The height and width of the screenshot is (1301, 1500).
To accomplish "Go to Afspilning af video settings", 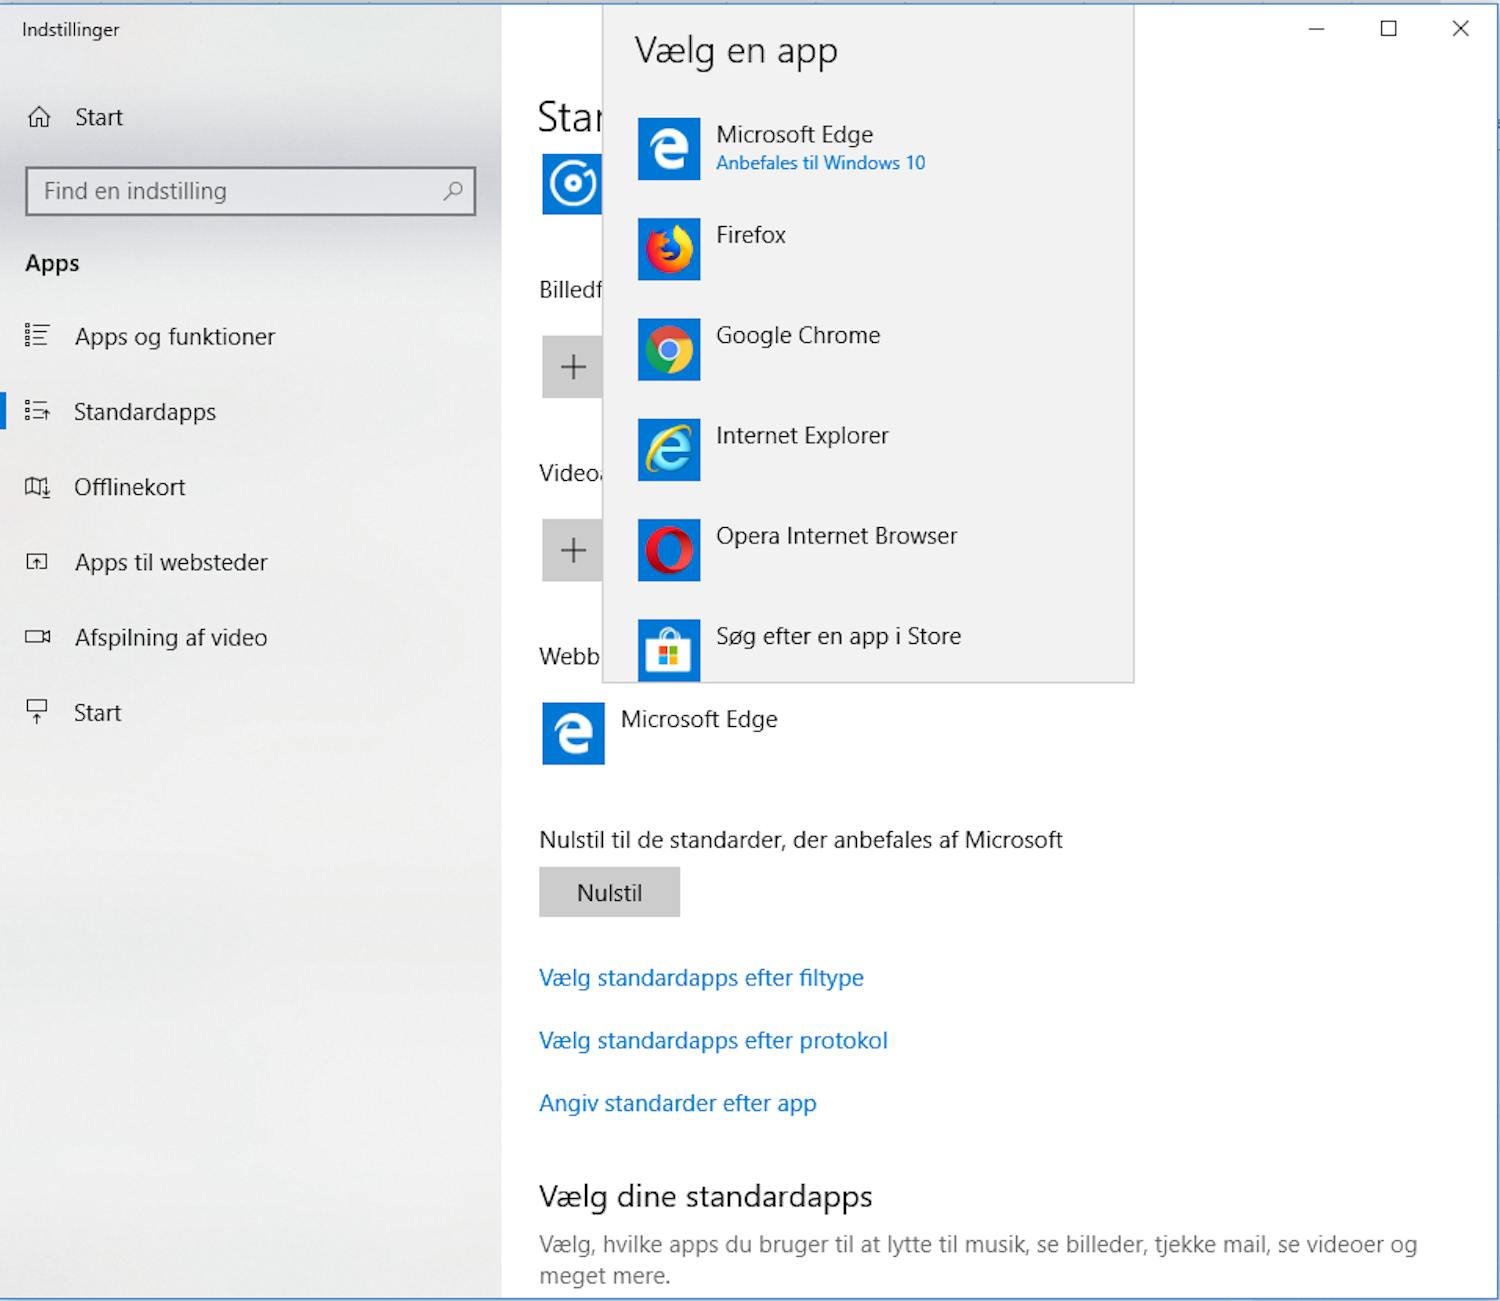I will tap(170, 637).
